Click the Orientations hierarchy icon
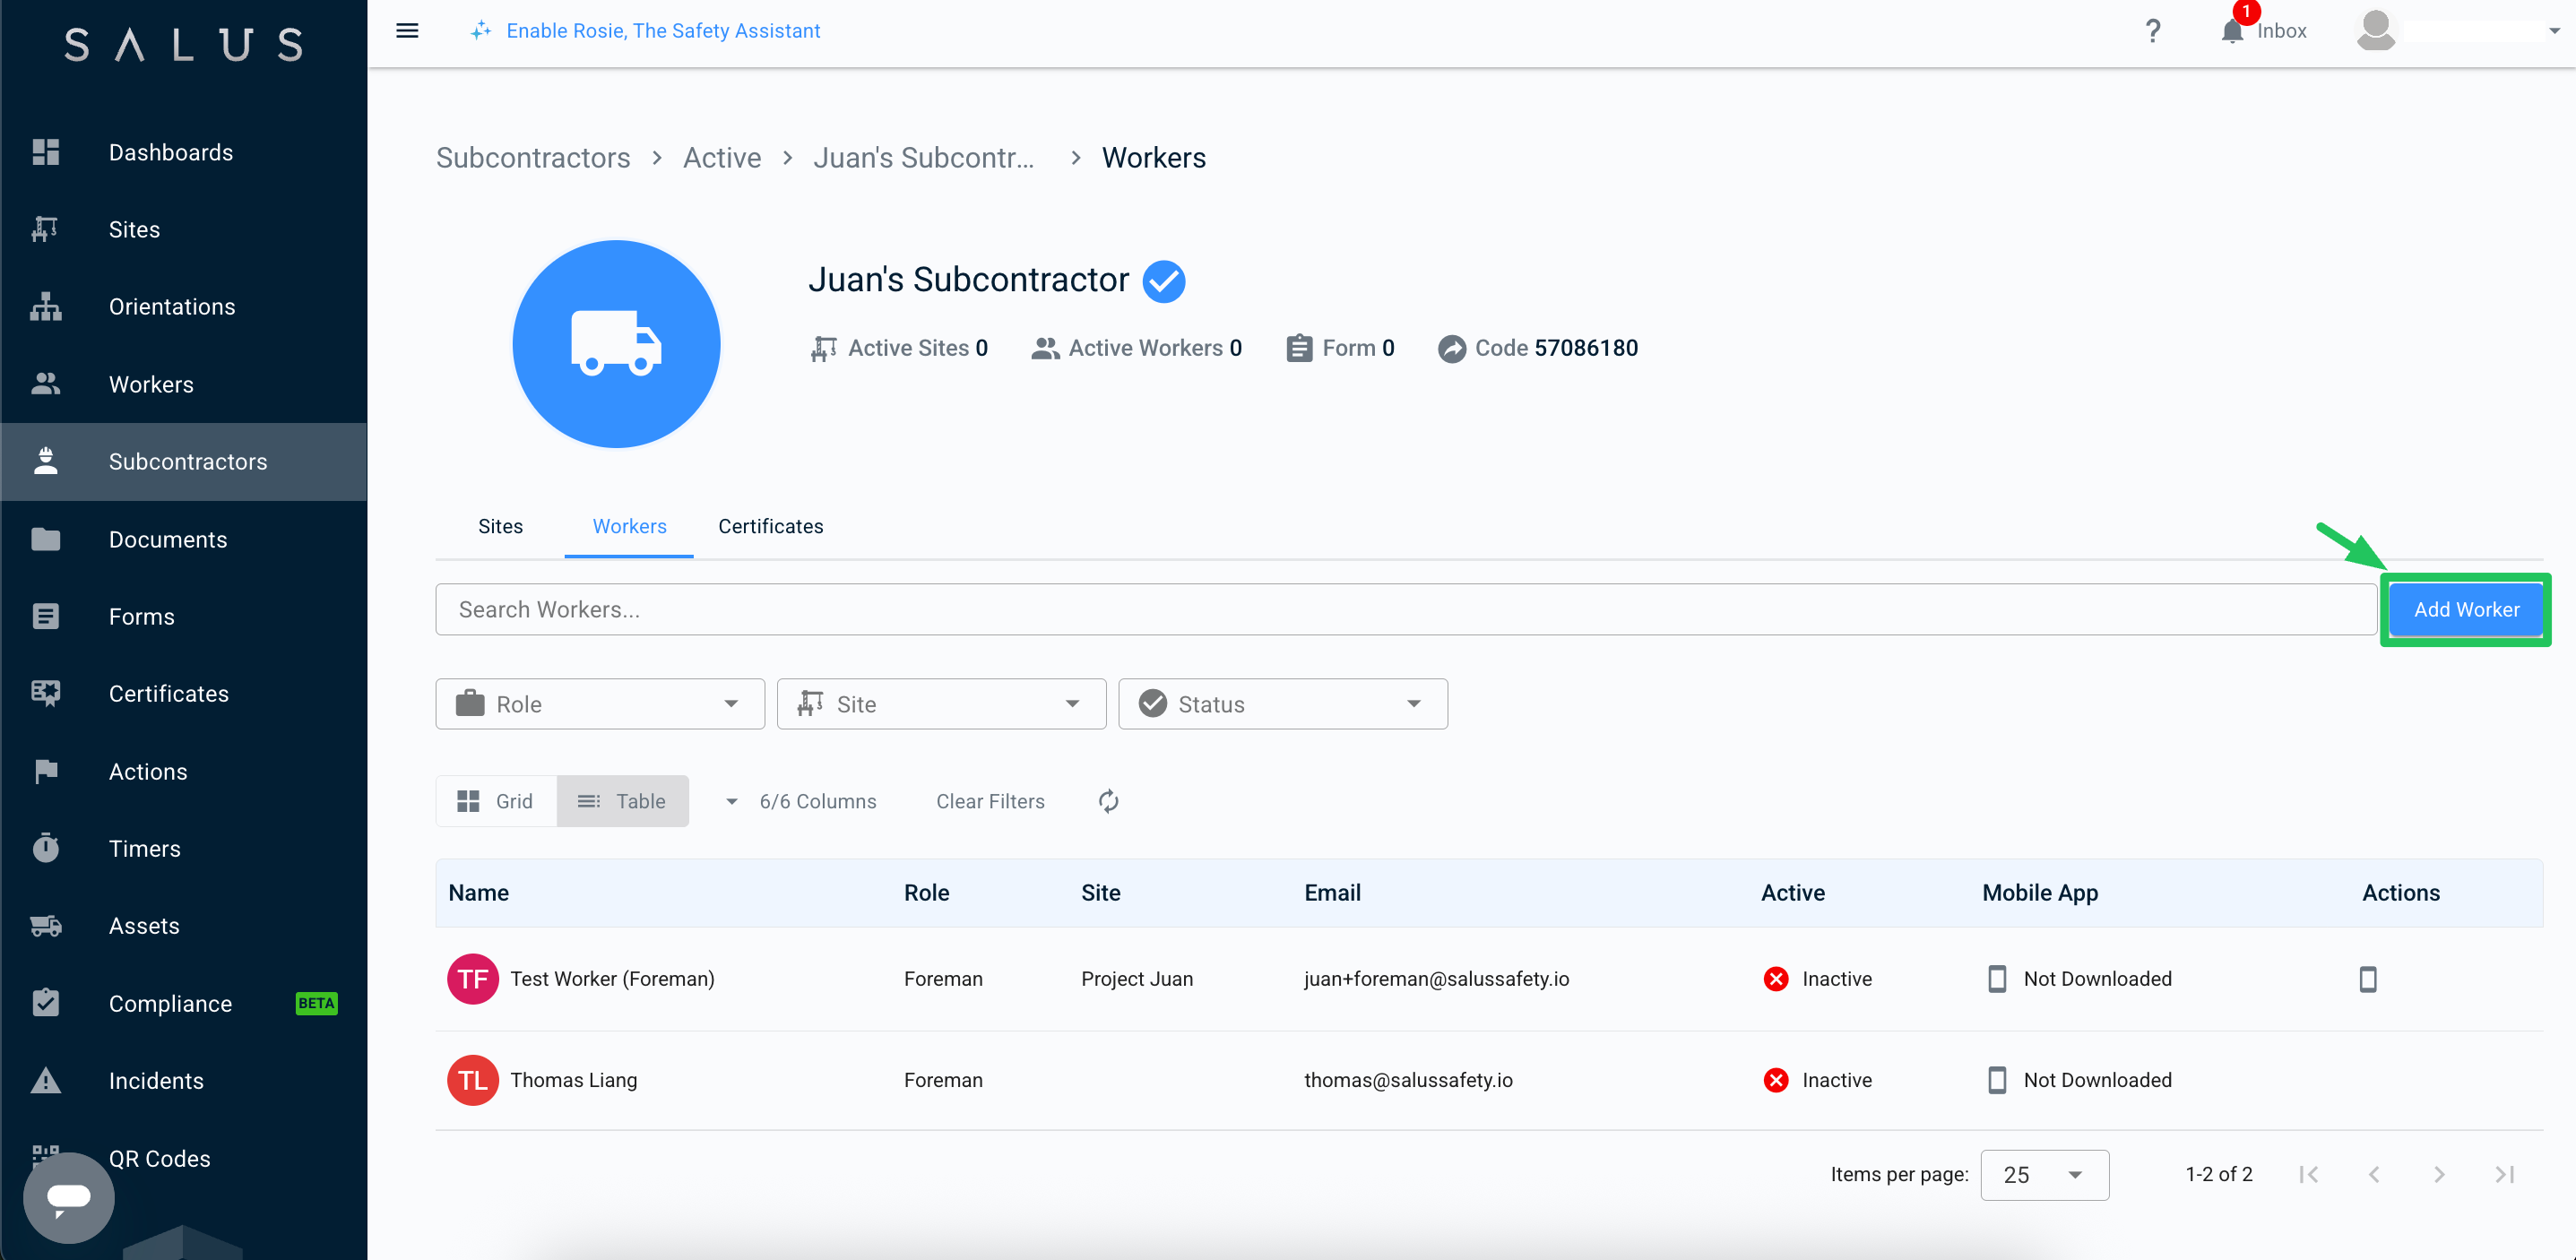The width and height of the screenshot is (2576, 1260). [46, 306]
